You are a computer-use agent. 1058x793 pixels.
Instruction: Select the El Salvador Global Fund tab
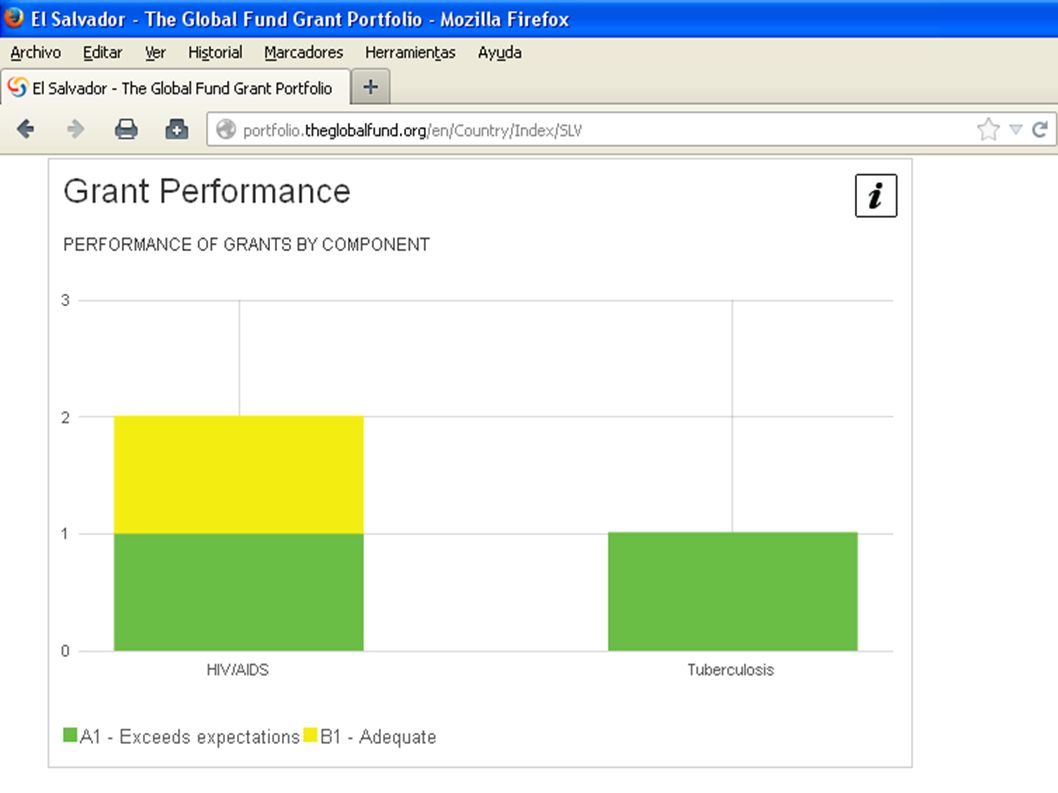pyautogui.click(x=175, y=88)
